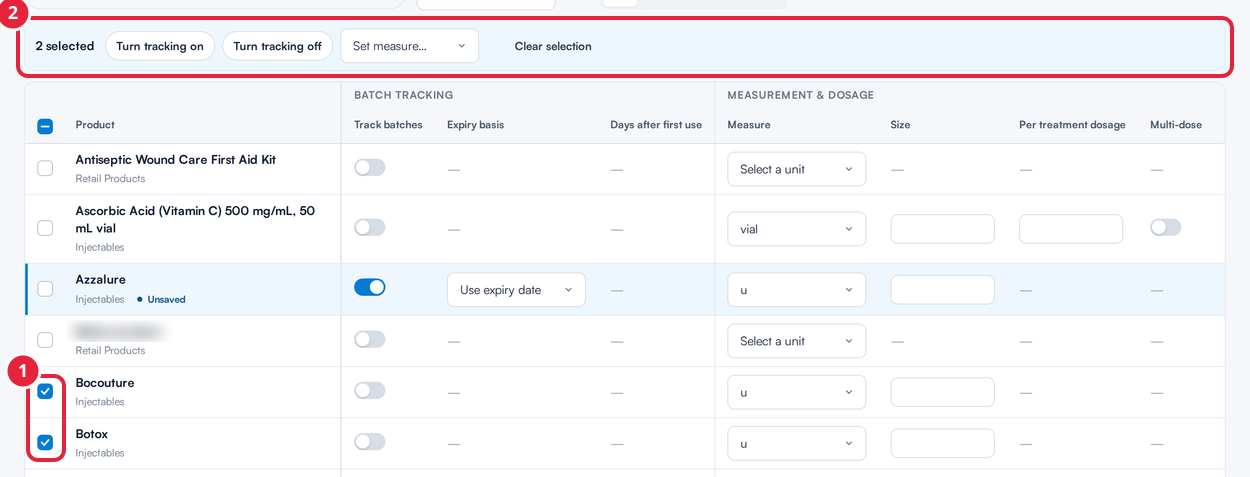This screenshot has width=1250, height=477.
Task: Click the Track batches column header
Action: (388, 125)
